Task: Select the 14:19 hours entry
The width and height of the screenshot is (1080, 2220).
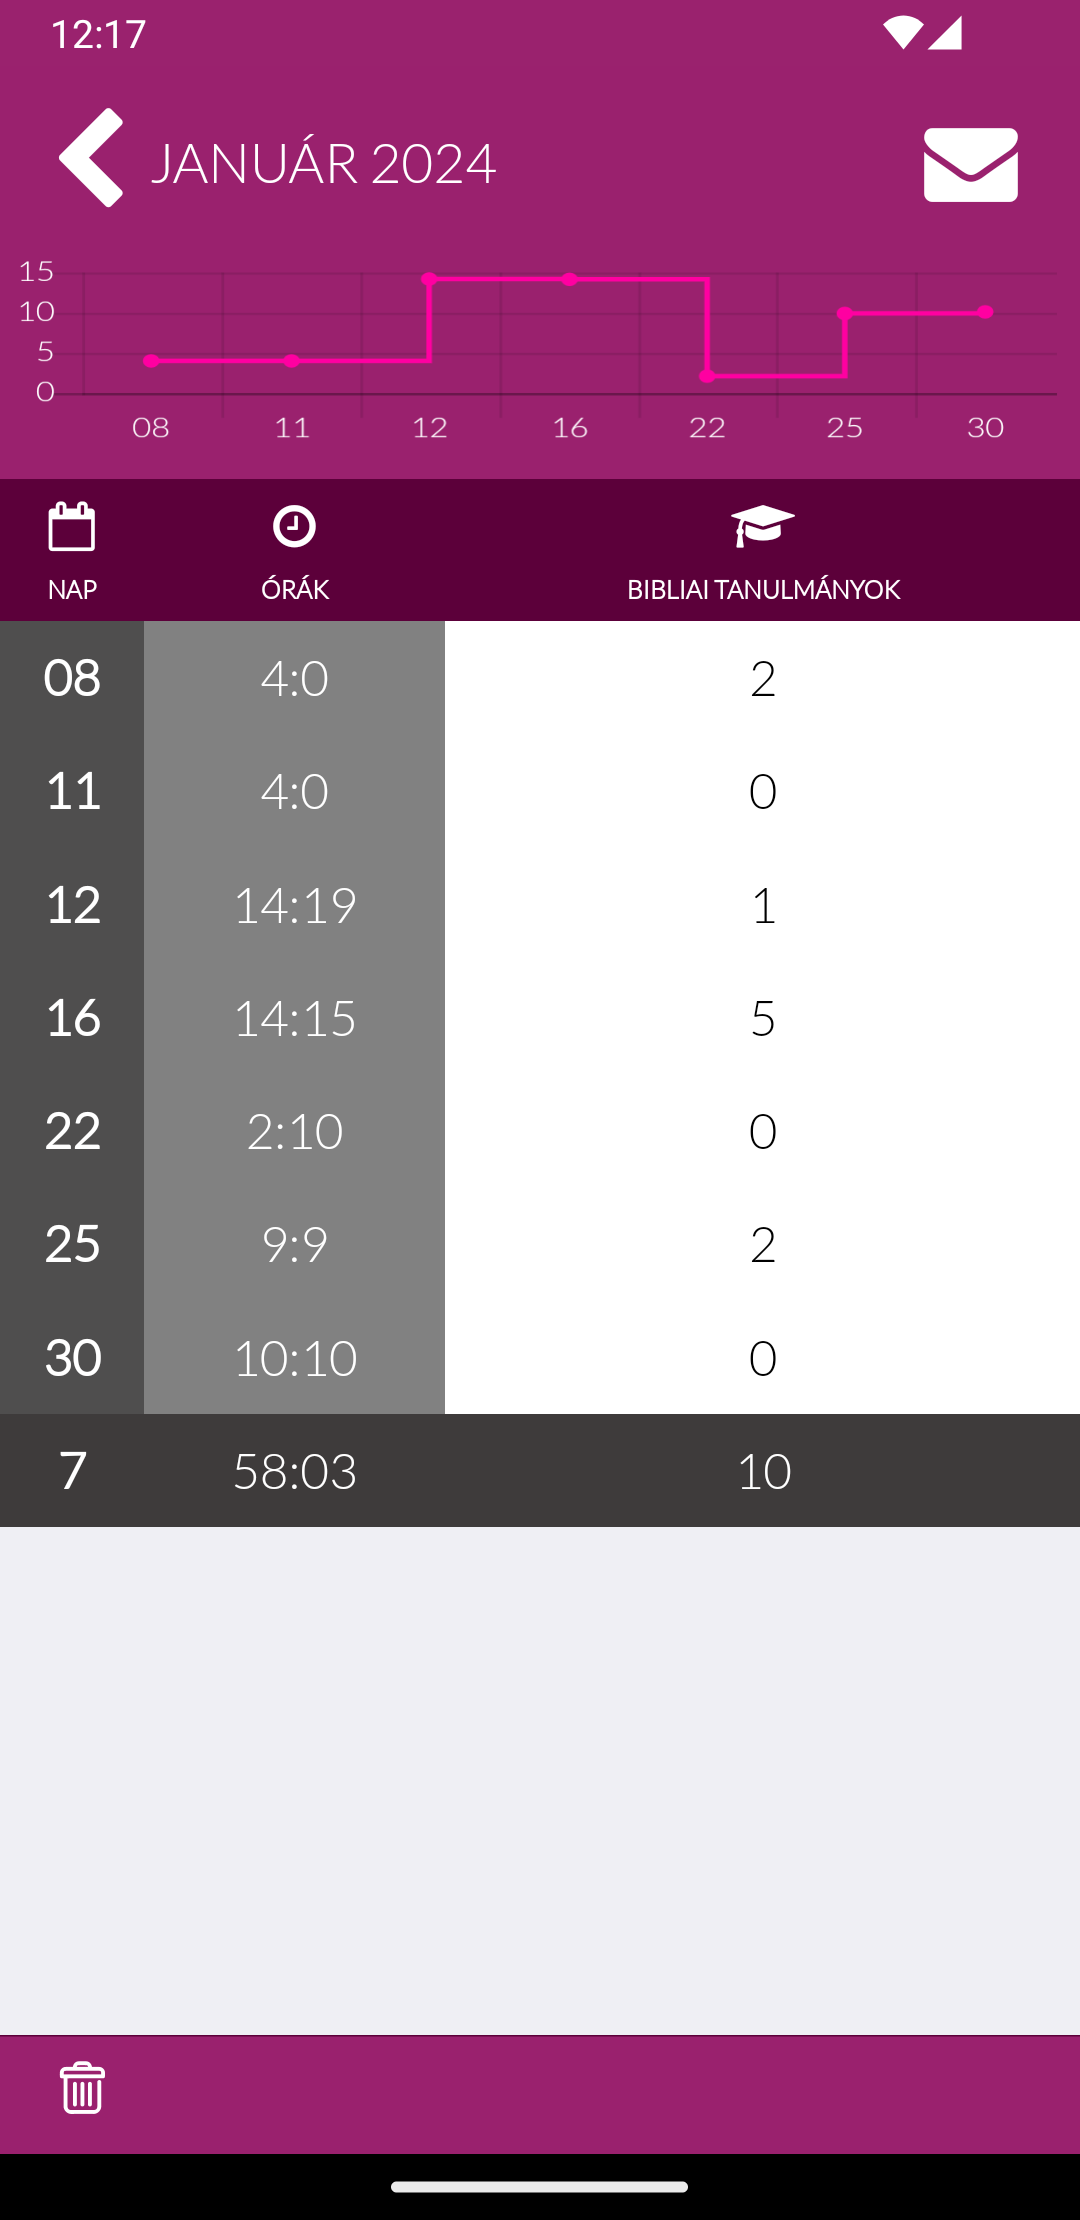Action: (294, 905)
